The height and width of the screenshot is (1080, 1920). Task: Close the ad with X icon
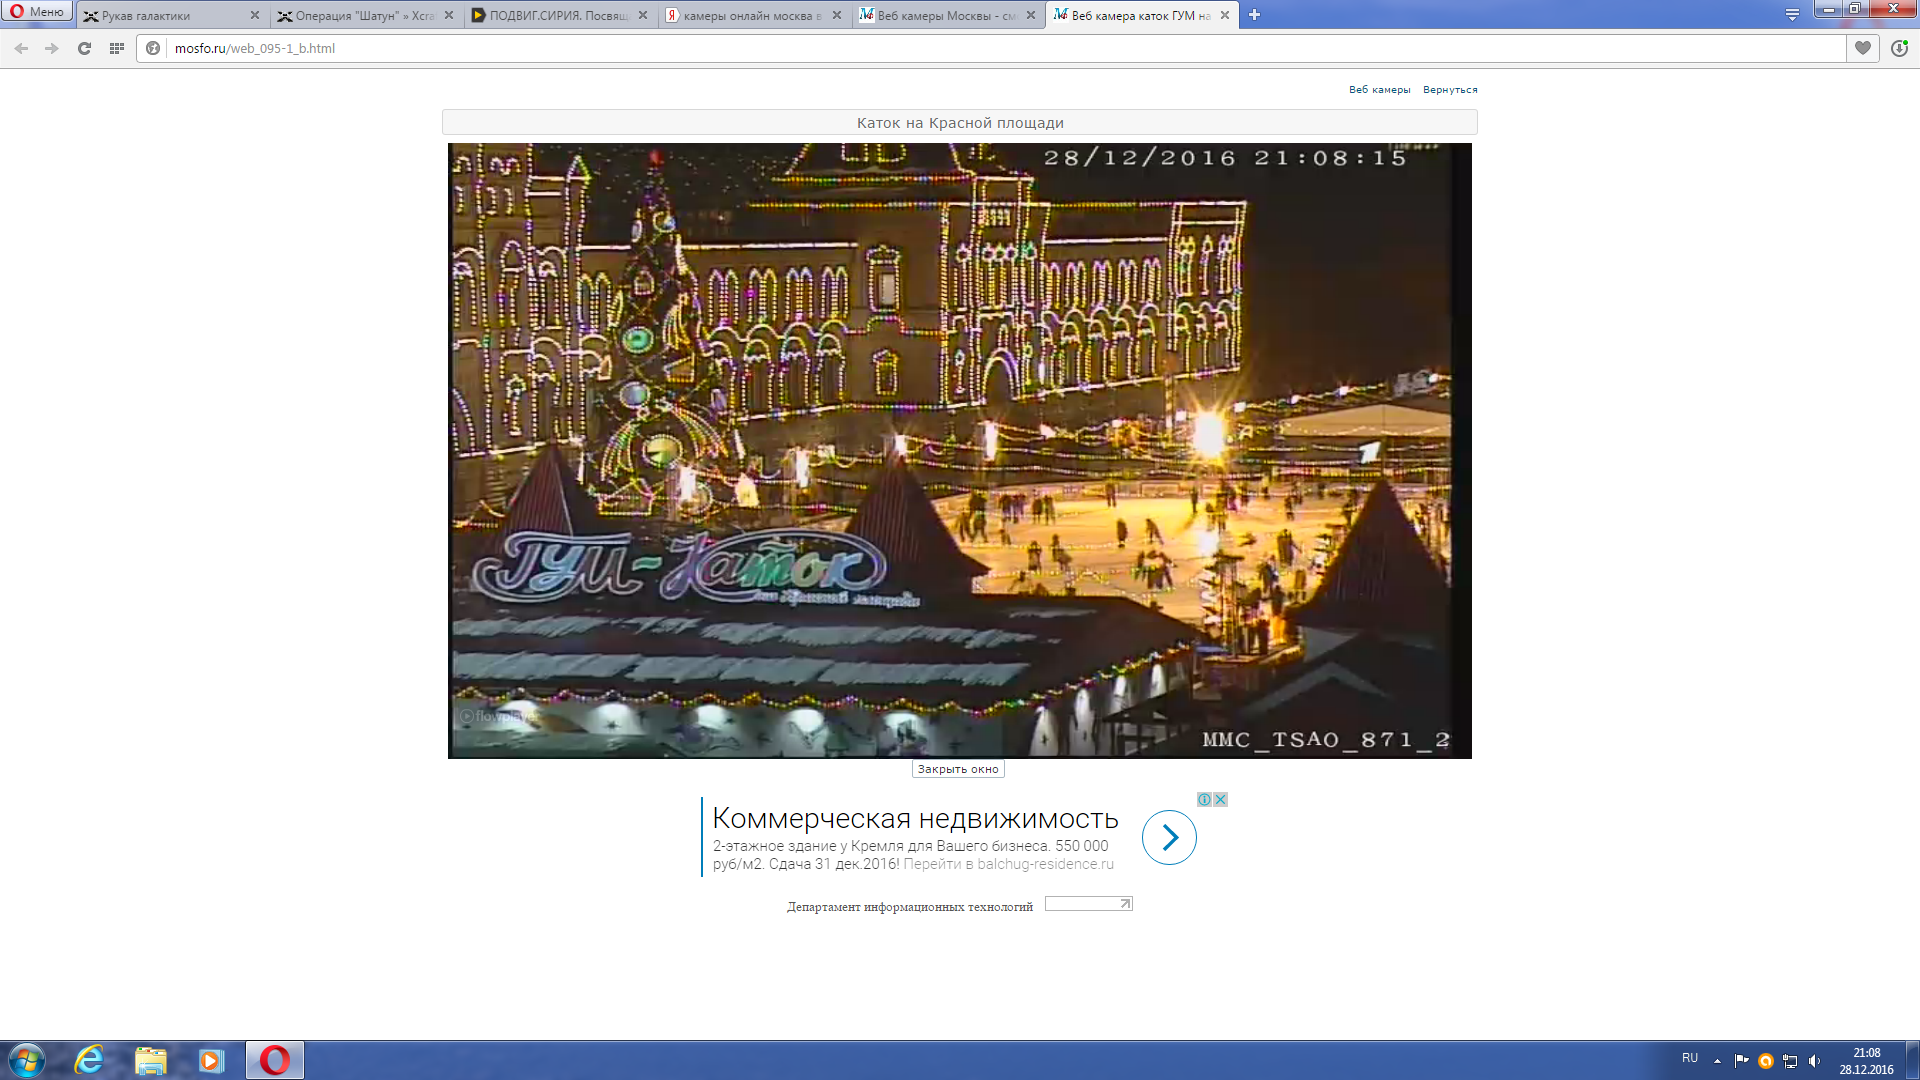[x=1220, y=799]
